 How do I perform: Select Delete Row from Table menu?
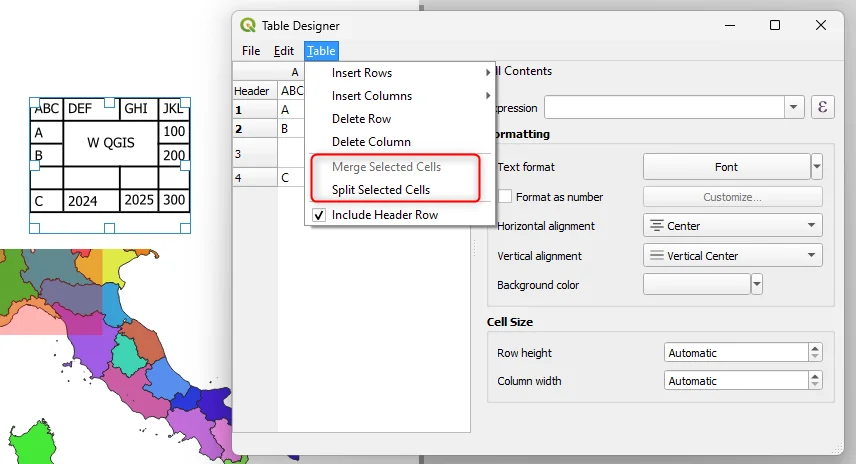coord(361,119)
